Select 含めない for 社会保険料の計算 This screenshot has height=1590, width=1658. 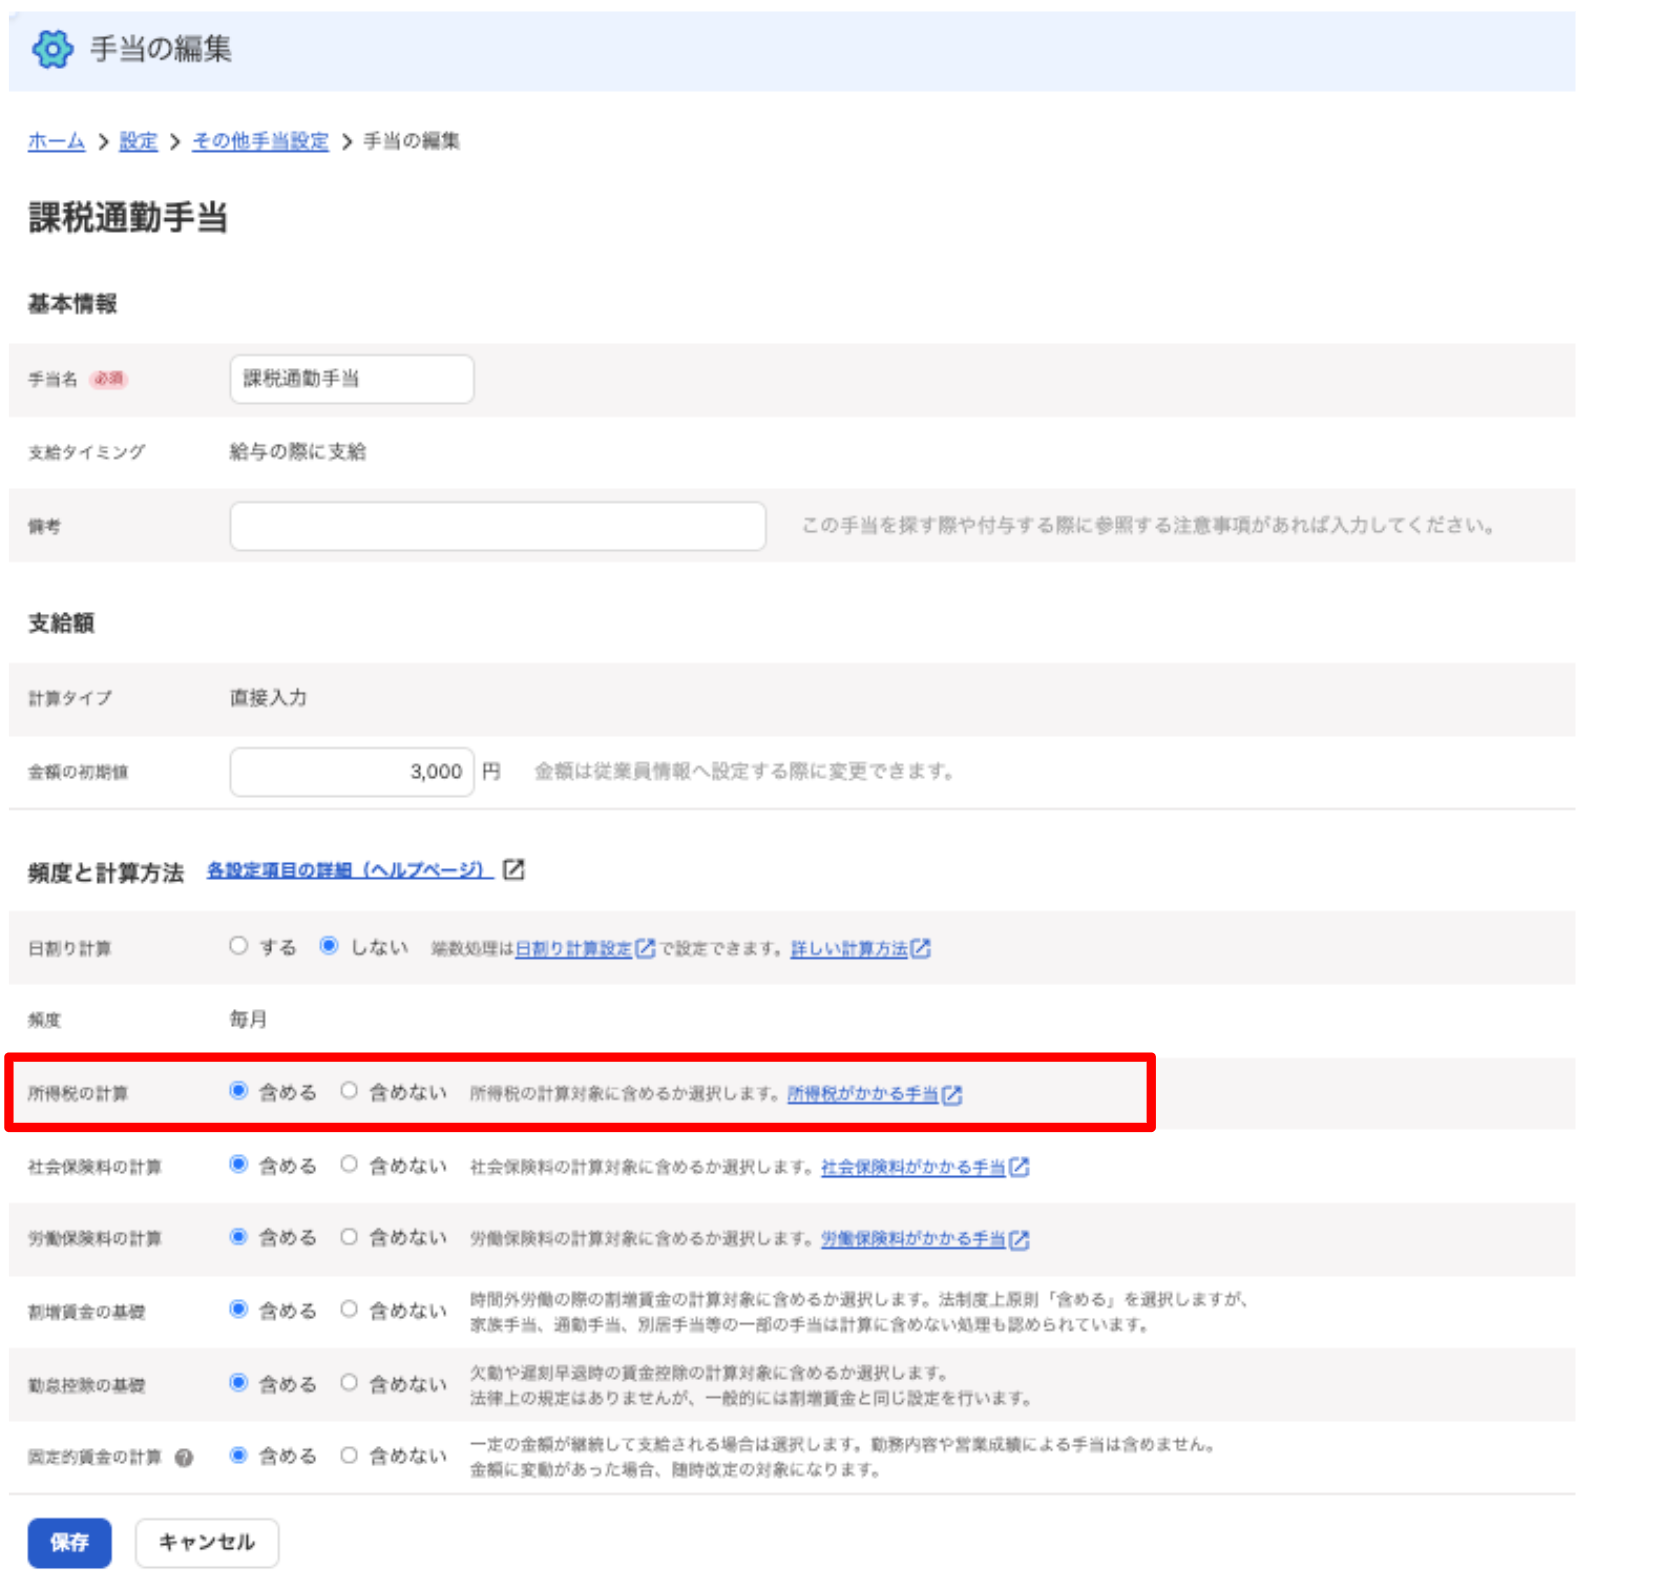click(x=348, y=1164)
